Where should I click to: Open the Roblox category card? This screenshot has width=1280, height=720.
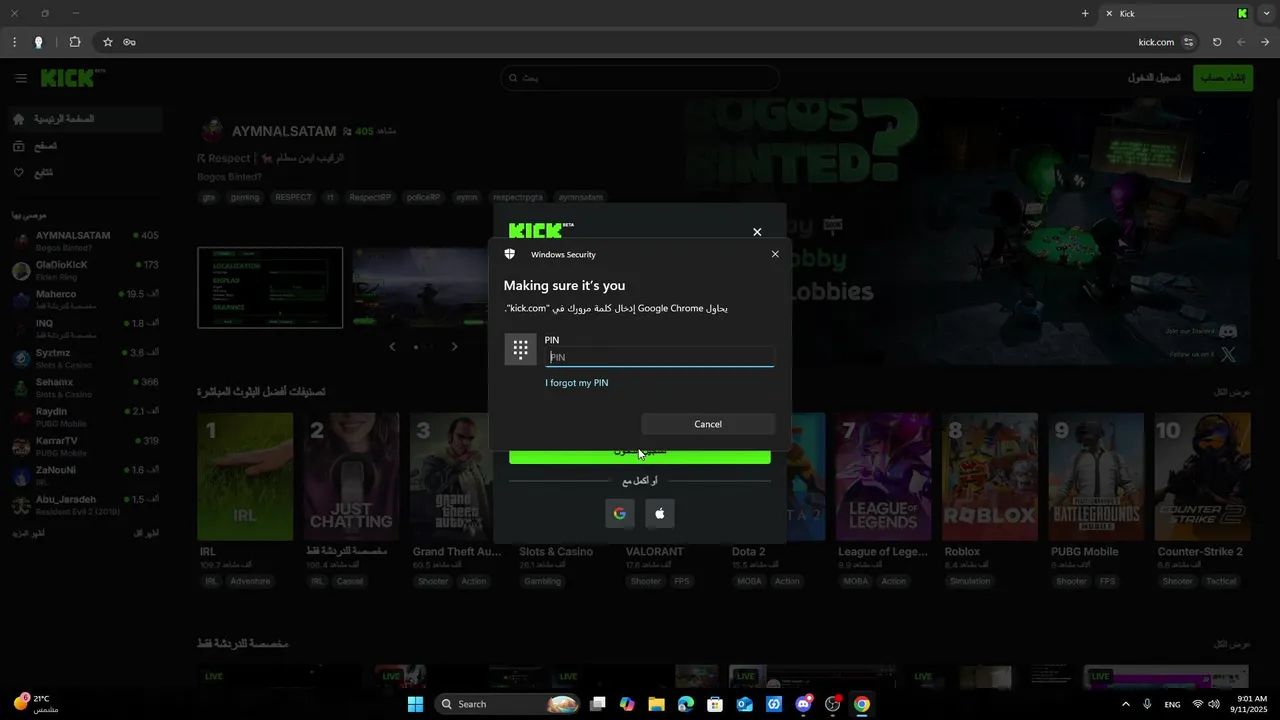pos(990,476)
